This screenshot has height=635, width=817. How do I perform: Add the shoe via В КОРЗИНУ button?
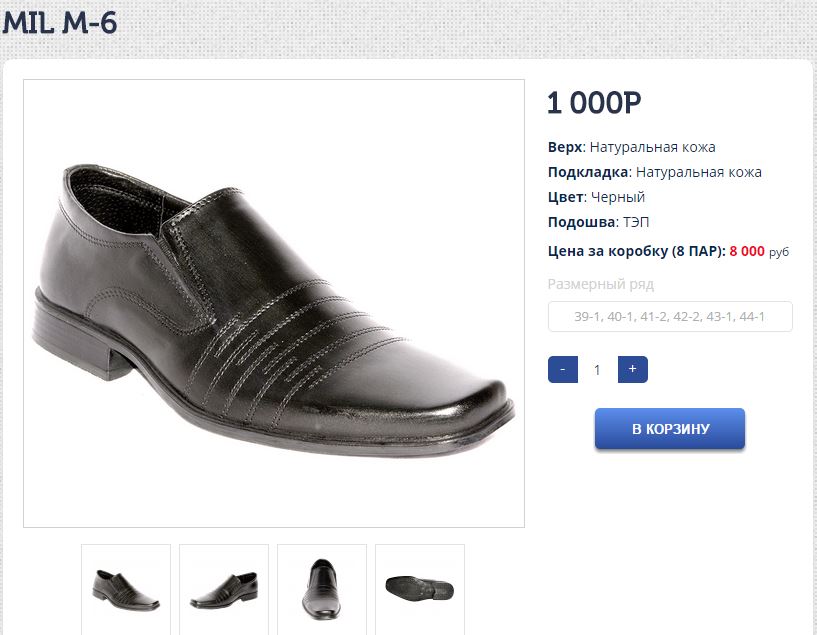[x=670, y=429]
